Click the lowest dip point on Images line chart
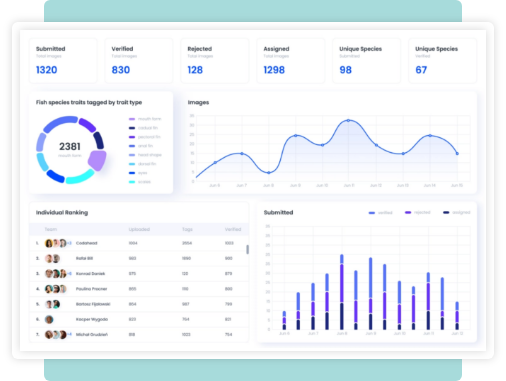 (x=269, y=173)
